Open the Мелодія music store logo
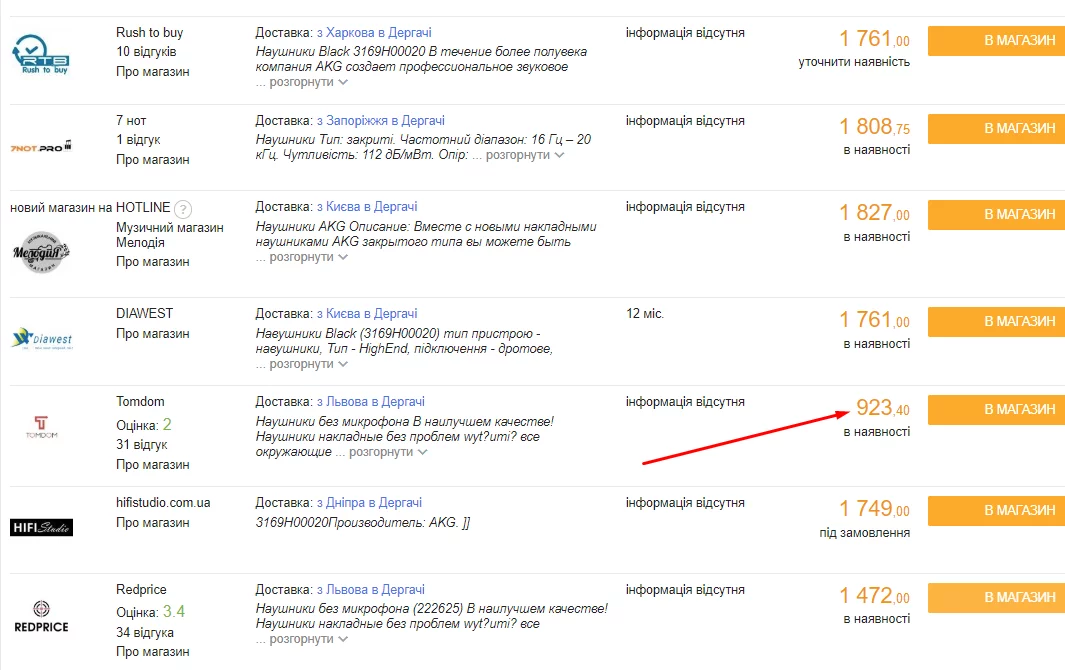Screen dimensions: 1065x670 (x=41, y=252)
